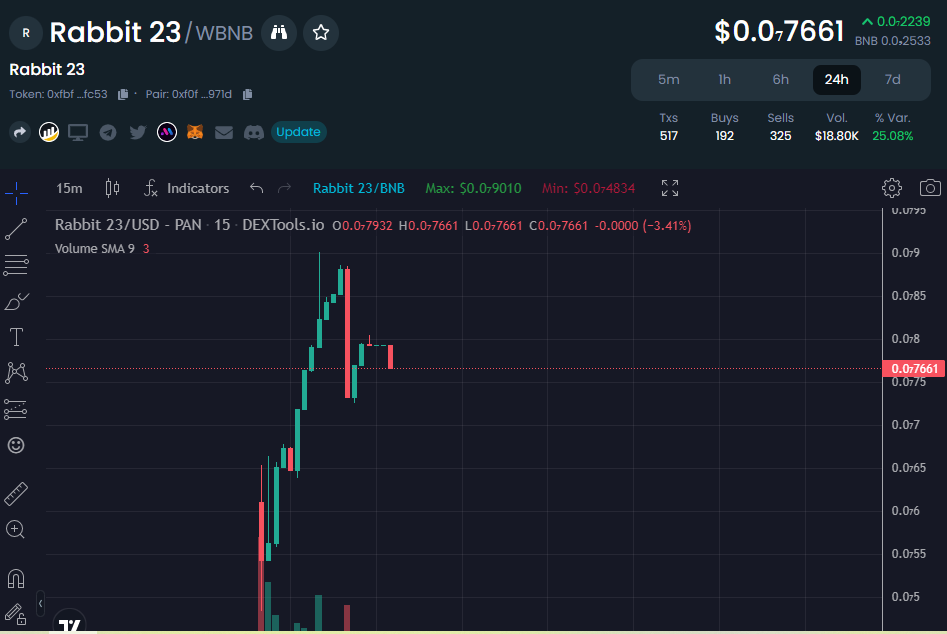The width and height of the screenshot is (947, 634).
Task: Select the trend line tool
Action: [16, 229]
